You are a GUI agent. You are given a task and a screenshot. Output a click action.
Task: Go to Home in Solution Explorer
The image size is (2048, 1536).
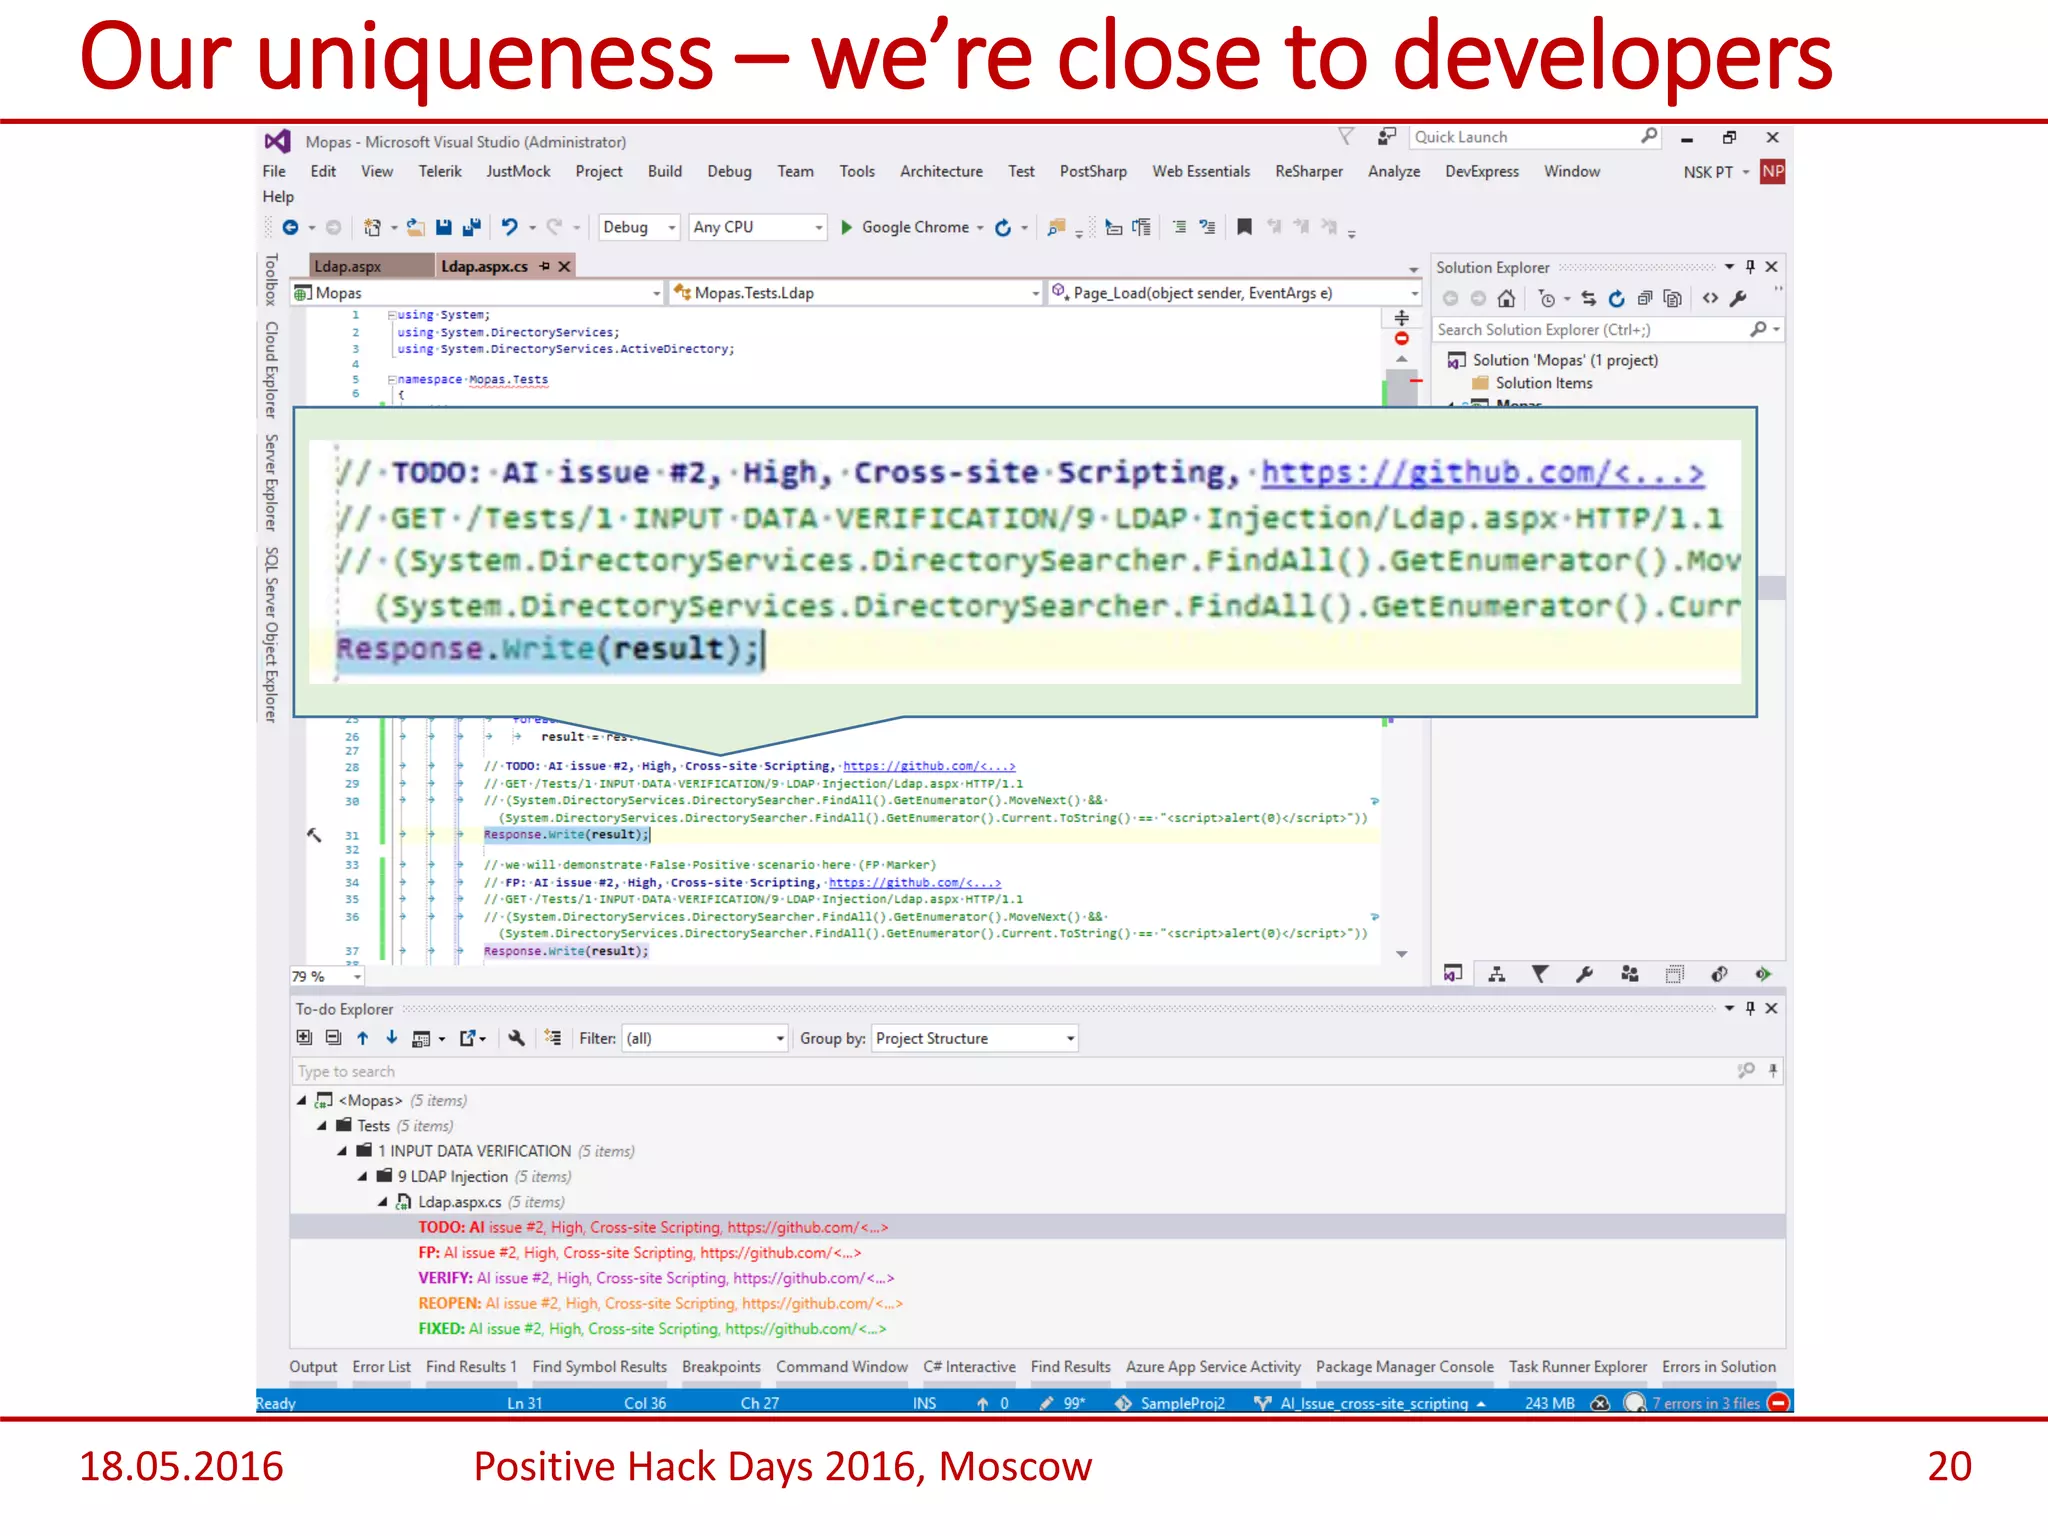tap(1506, 299)
